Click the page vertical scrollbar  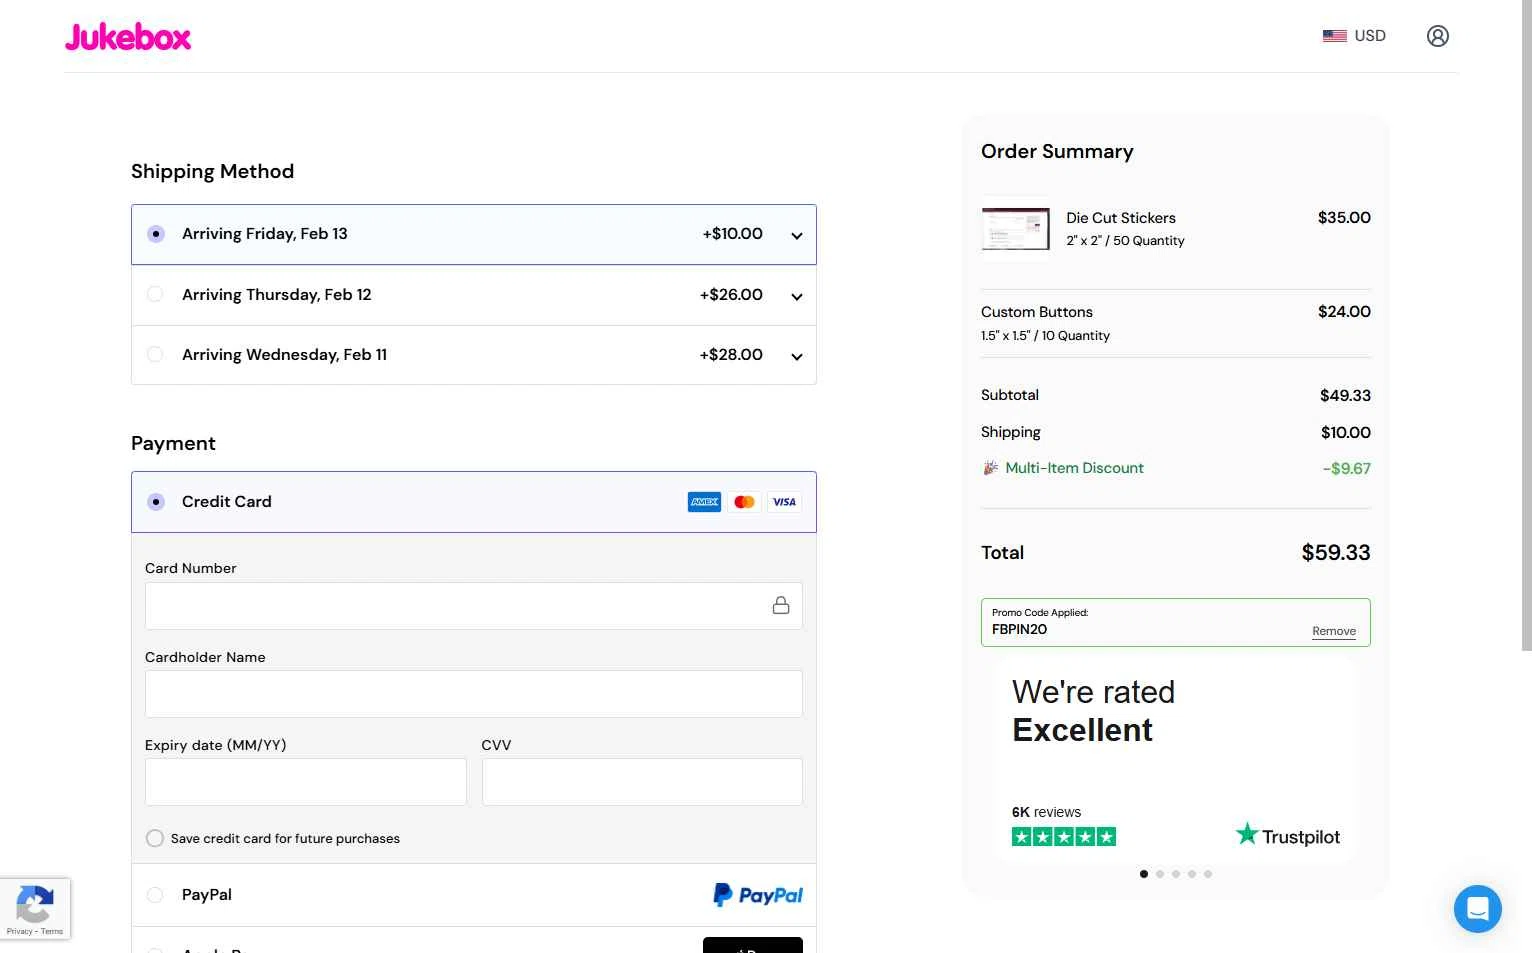click(x=1526, y=325)
